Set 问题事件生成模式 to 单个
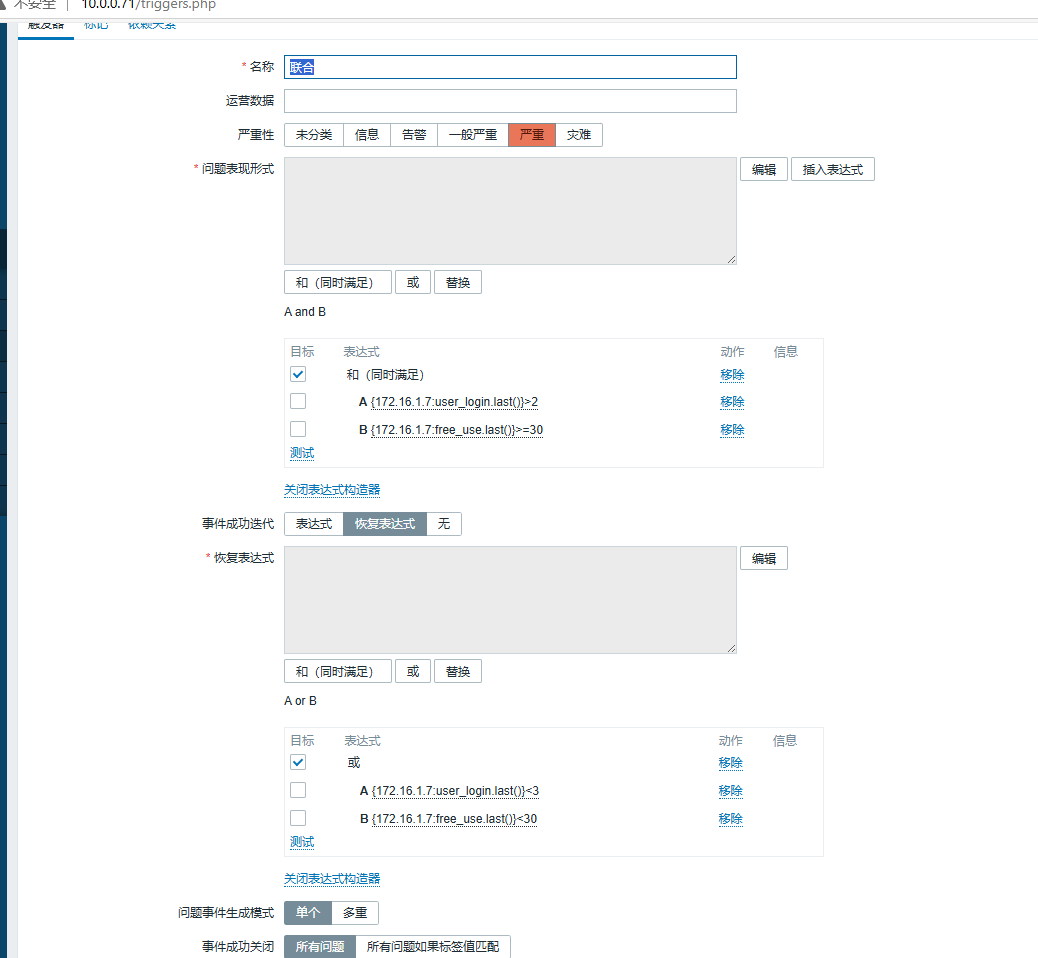This screenshot has width=1038, height=958. (308, 913)
